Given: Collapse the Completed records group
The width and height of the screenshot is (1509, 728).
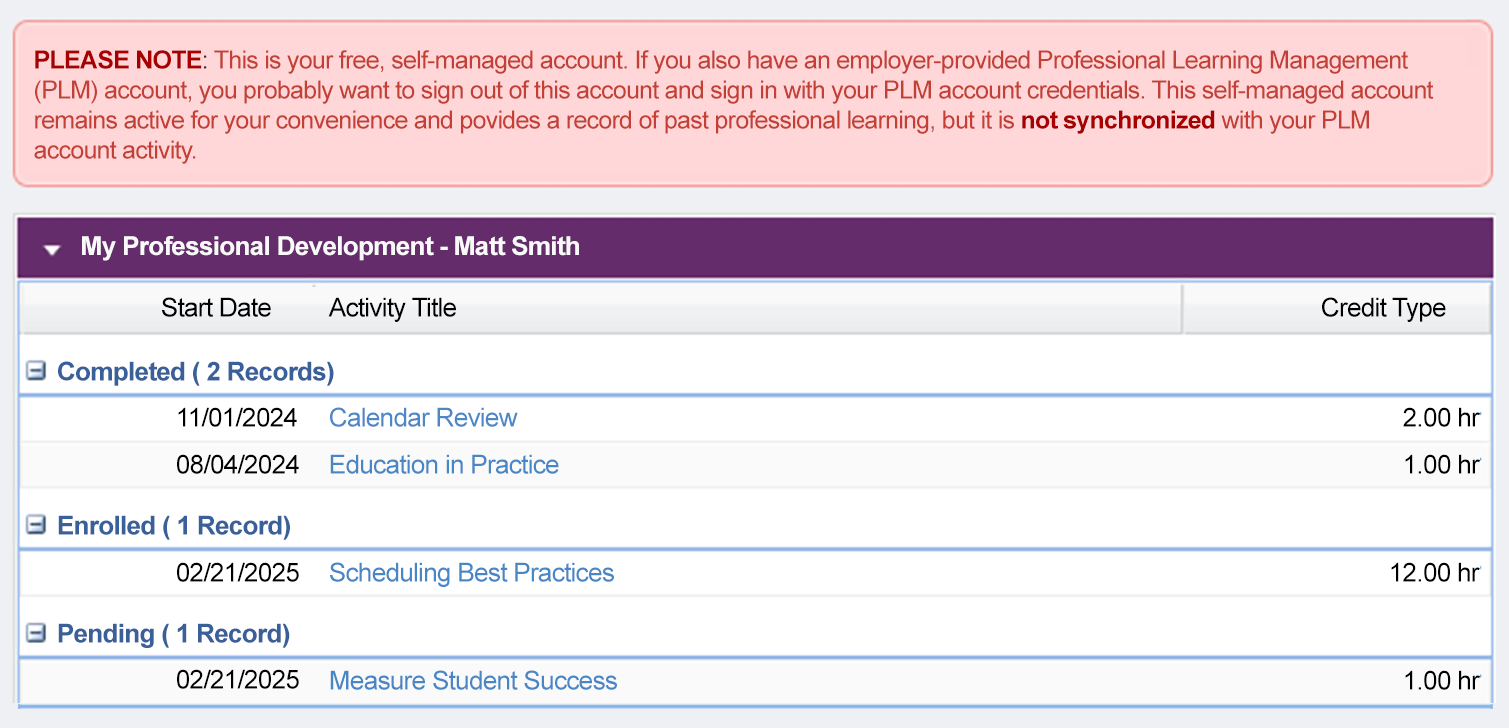Looking at the screenshot, I should 36,371.
